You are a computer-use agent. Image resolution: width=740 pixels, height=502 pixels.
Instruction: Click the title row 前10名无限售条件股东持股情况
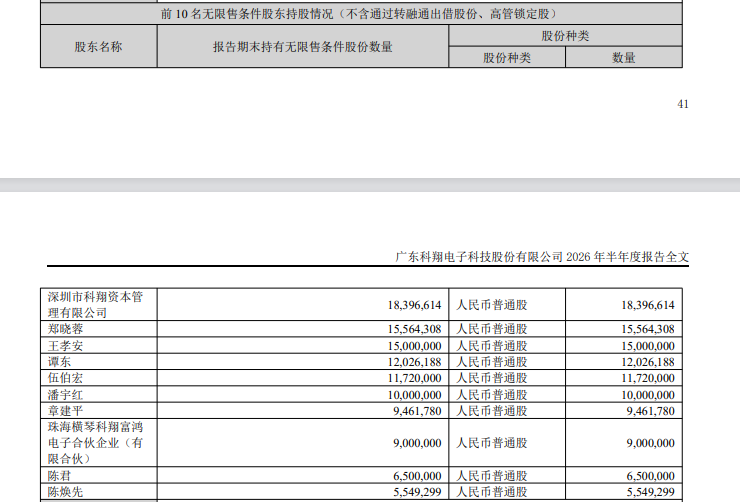pos(362,14)
